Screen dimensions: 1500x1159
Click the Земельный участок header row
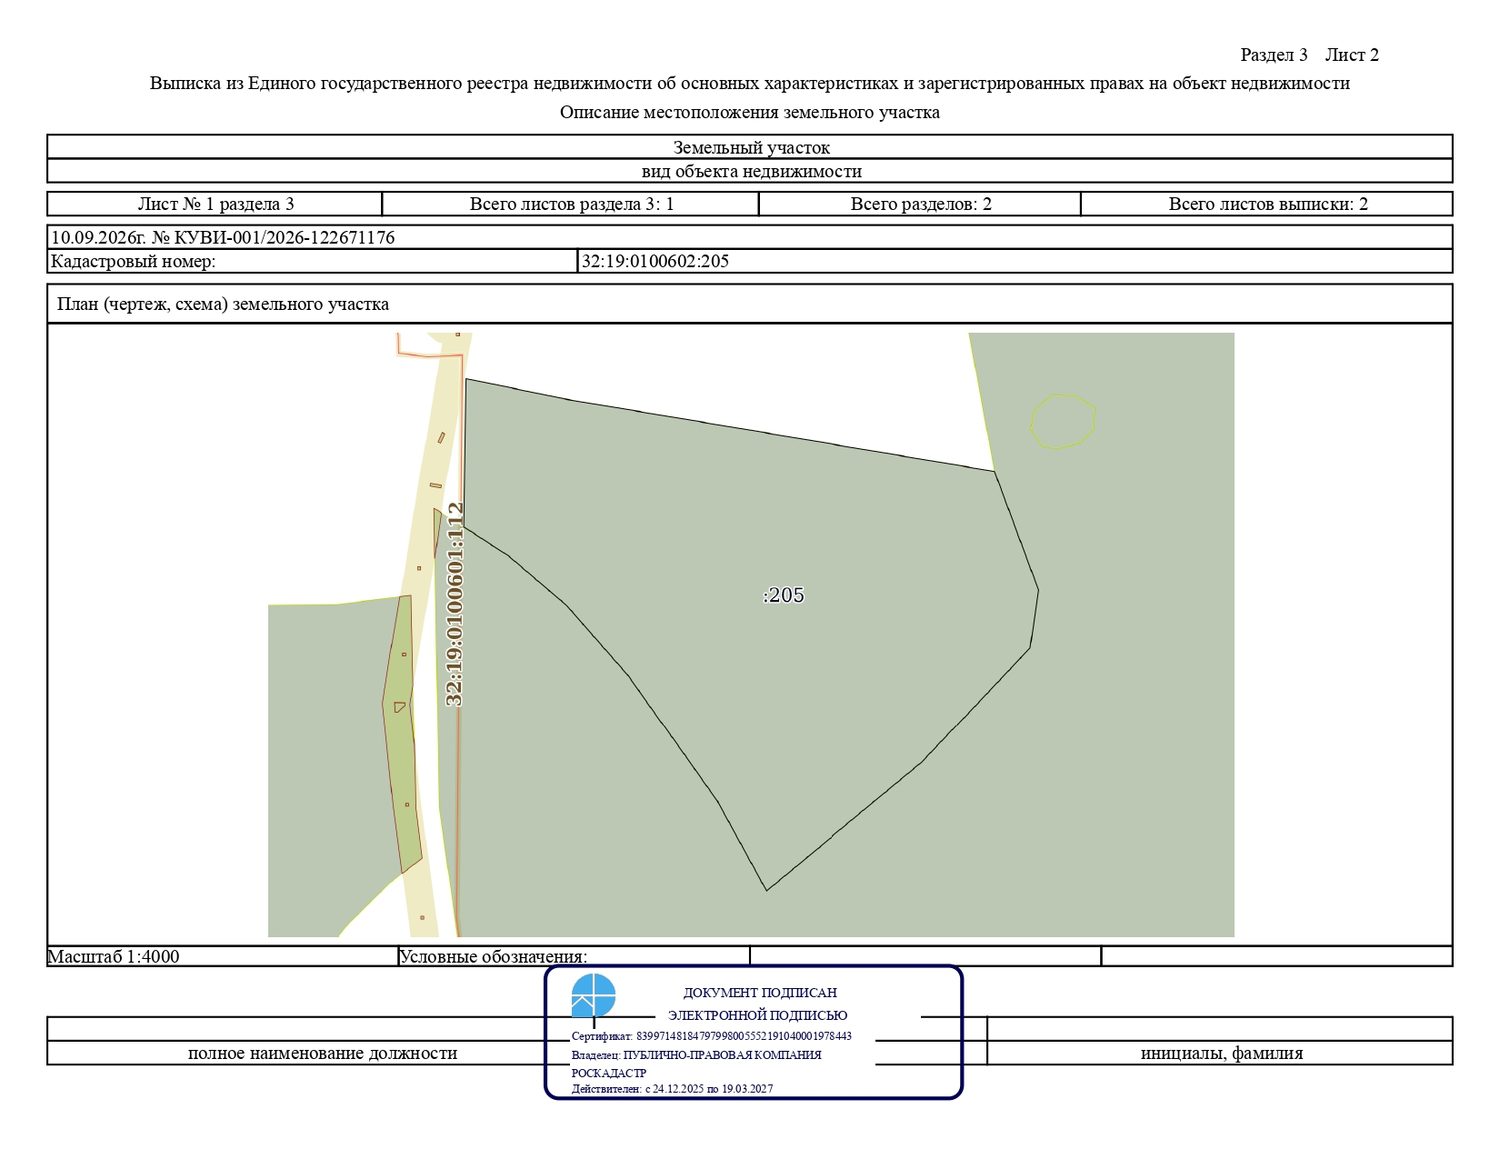tap(750, 147)
